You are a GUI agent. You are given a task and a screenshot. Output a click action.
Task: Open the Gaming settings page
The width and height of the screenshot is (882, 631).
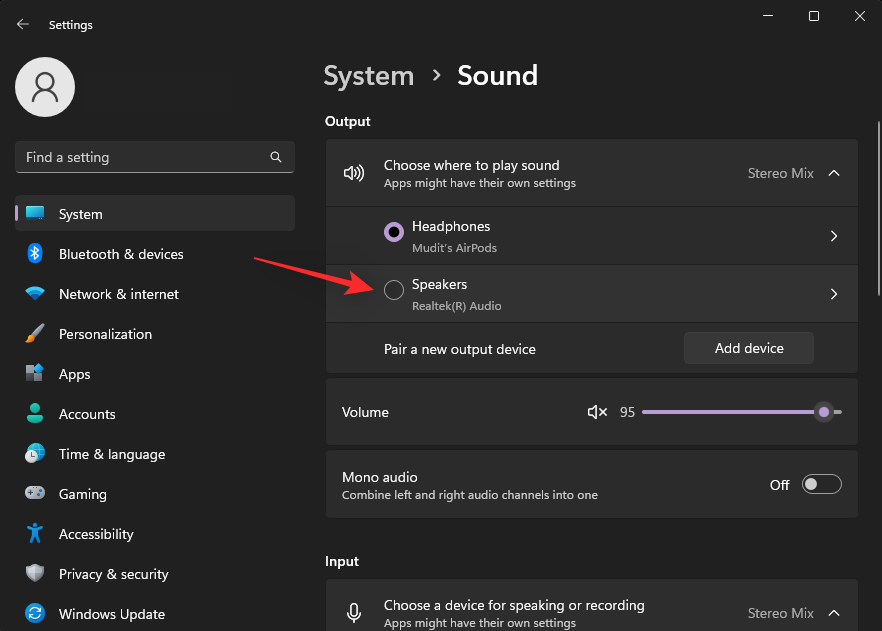(x=82, y=494)
